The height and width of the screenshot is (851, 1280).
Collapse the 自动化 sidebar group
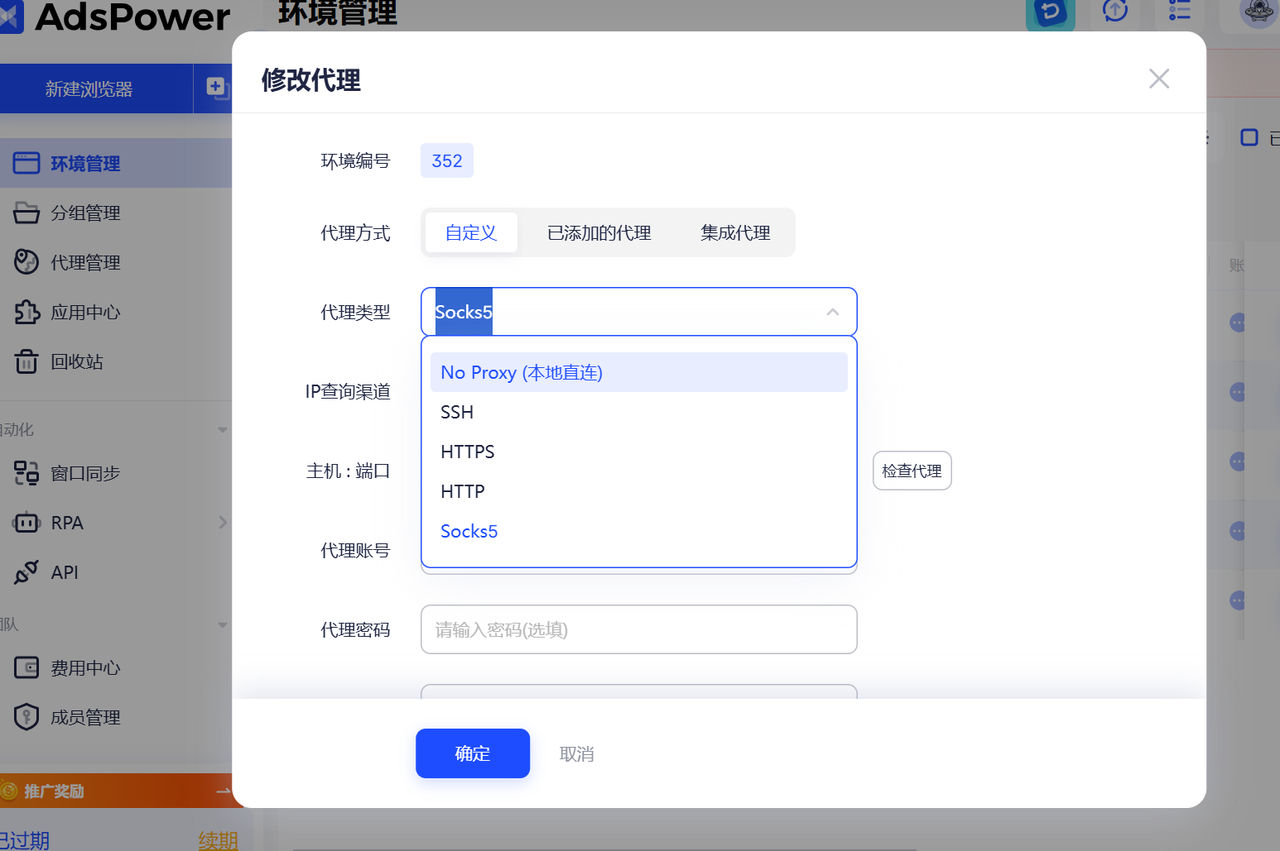[222, 429]
